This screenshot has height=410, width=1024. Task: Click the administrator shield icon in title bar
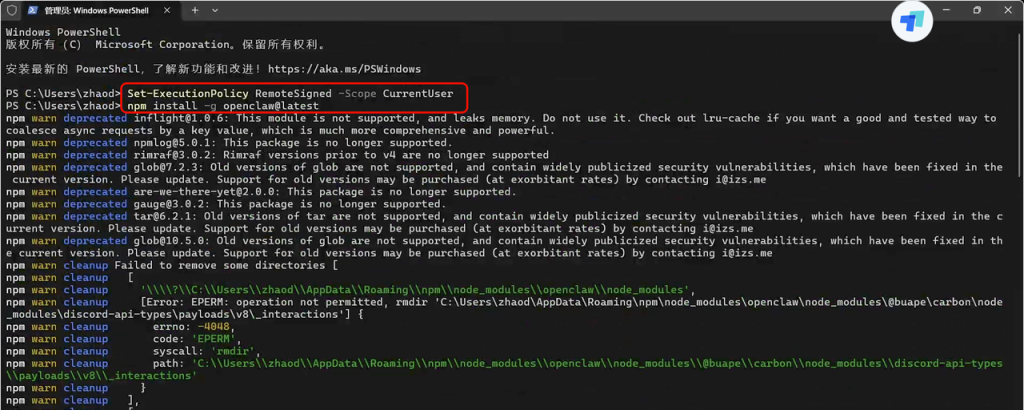(12, 10)
